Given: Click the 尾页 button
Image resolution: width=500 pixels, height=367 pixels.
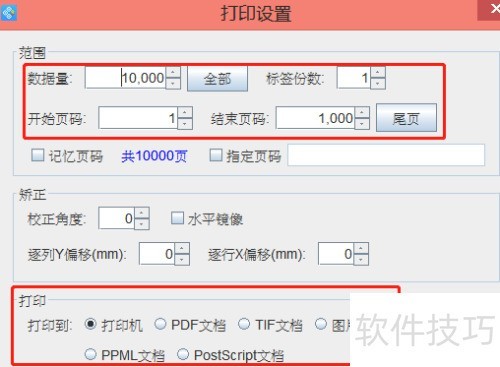Looking at the screenshot, I should click(x=406, y=118).
